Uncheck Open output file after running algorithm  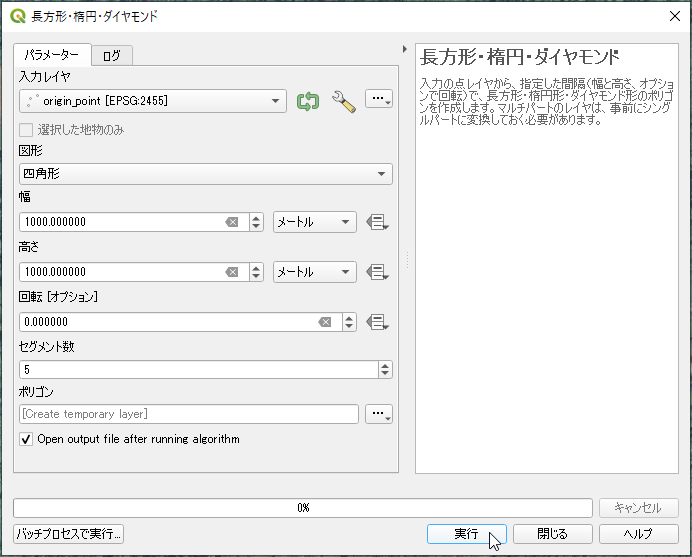(x=26, y=439)
